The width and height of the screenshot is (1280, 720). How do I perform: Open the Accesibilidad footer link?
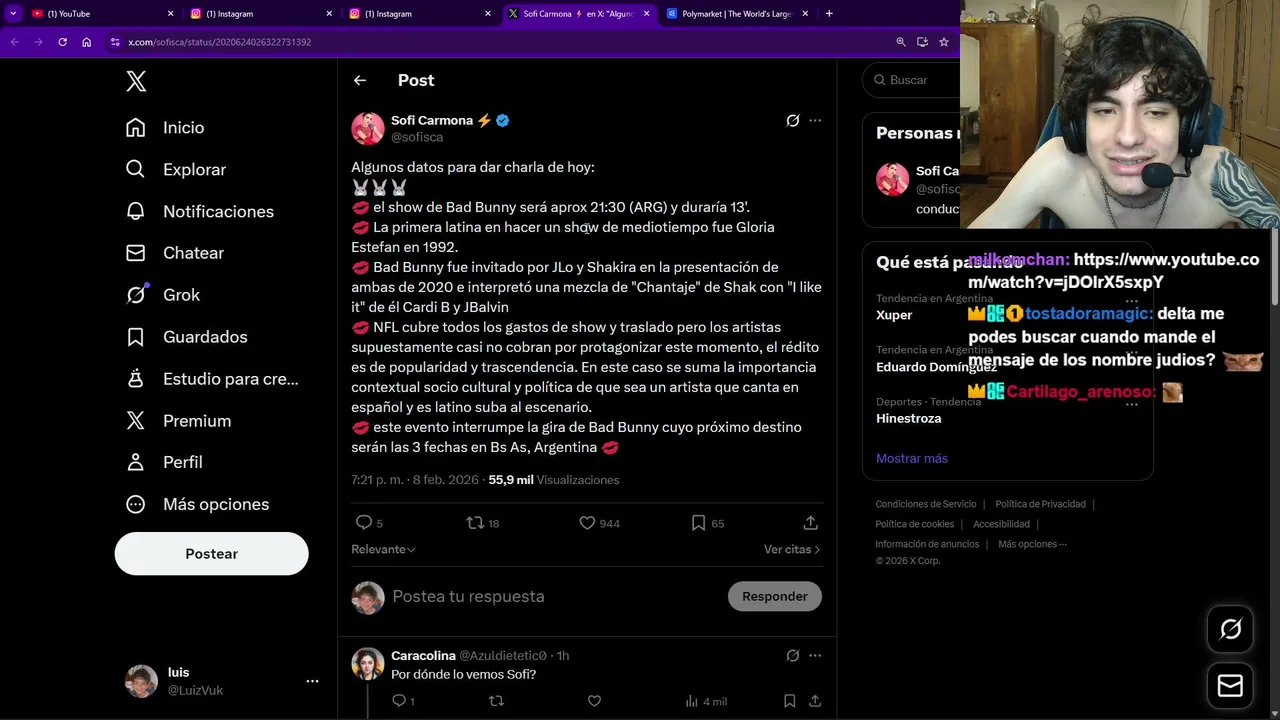click(x=1001, y=524)
